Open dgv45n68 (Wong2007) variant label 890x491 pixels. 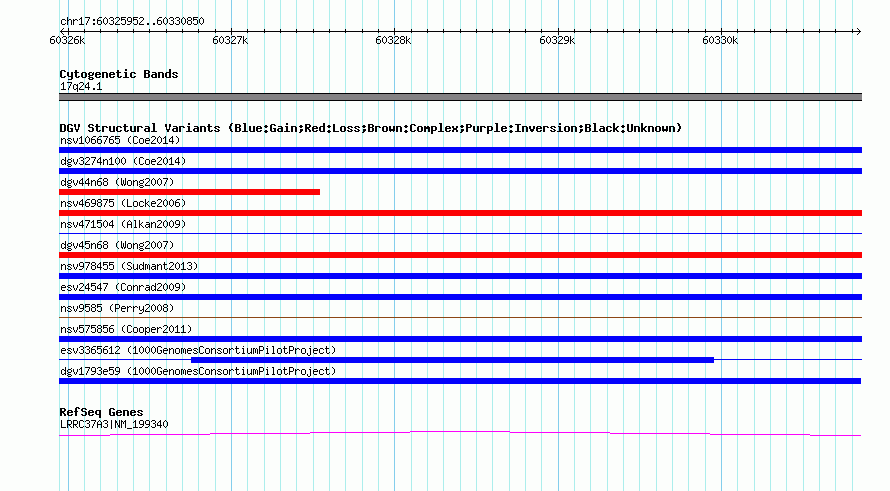pos(117,245)
